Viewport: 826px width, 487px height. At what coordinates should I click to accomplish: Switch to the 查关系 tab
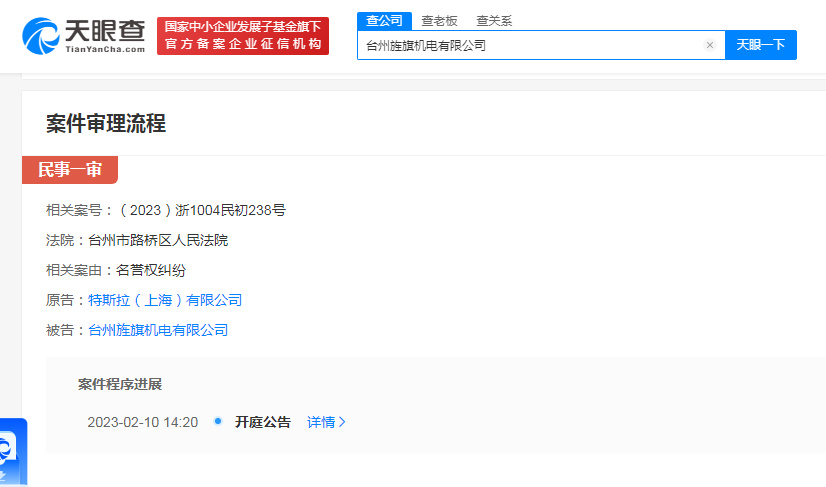(x=494, y=21)
